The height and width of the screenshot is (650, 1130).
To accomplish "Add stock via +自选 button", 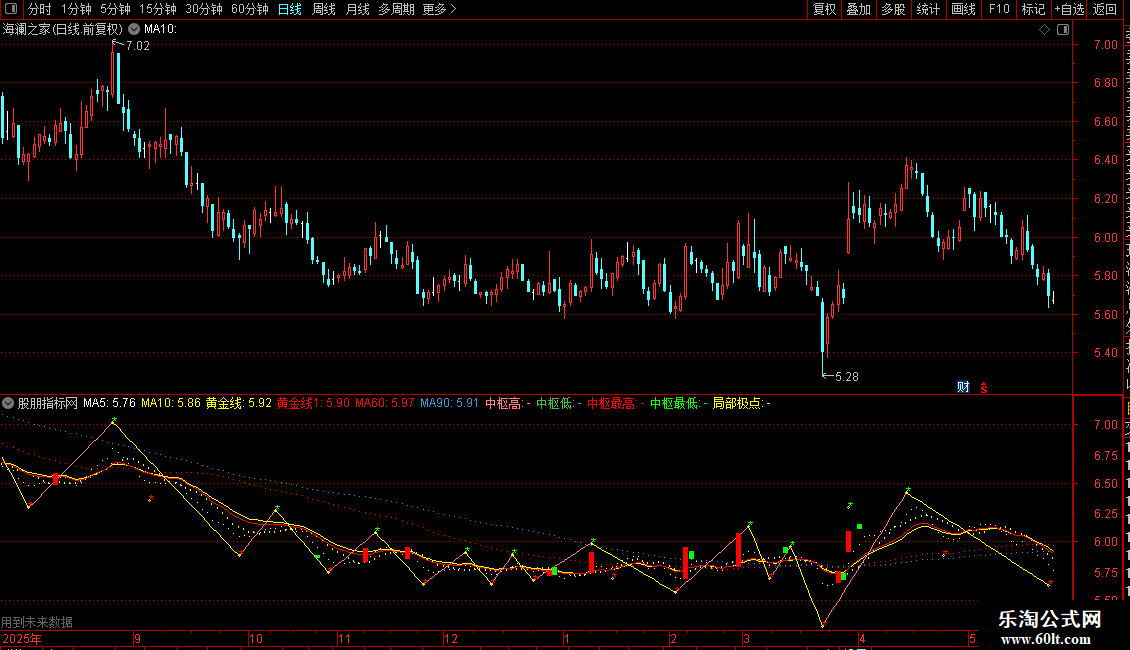I will (x=1069, y=9).
